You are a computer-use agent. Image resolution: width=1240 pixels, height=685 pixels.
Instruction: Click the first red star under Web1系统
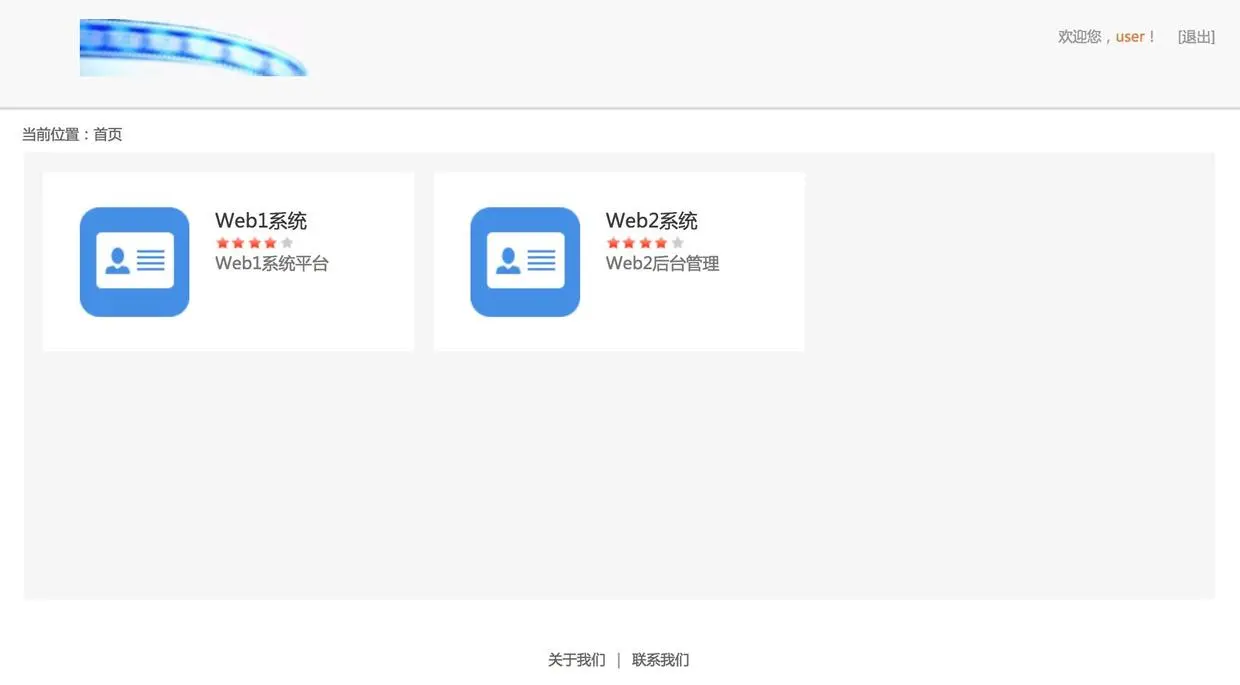pyautogui.click(x=222, y=241)
